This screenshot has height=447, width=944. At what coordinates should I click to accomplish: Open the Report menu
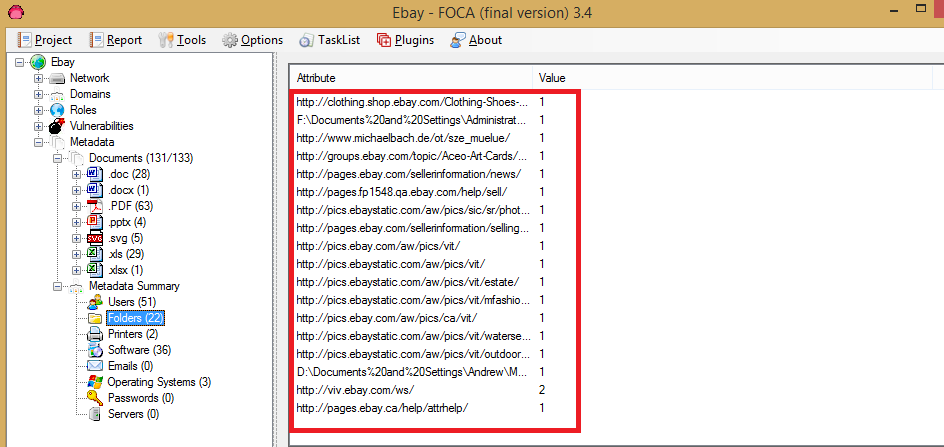click(116, 40)
